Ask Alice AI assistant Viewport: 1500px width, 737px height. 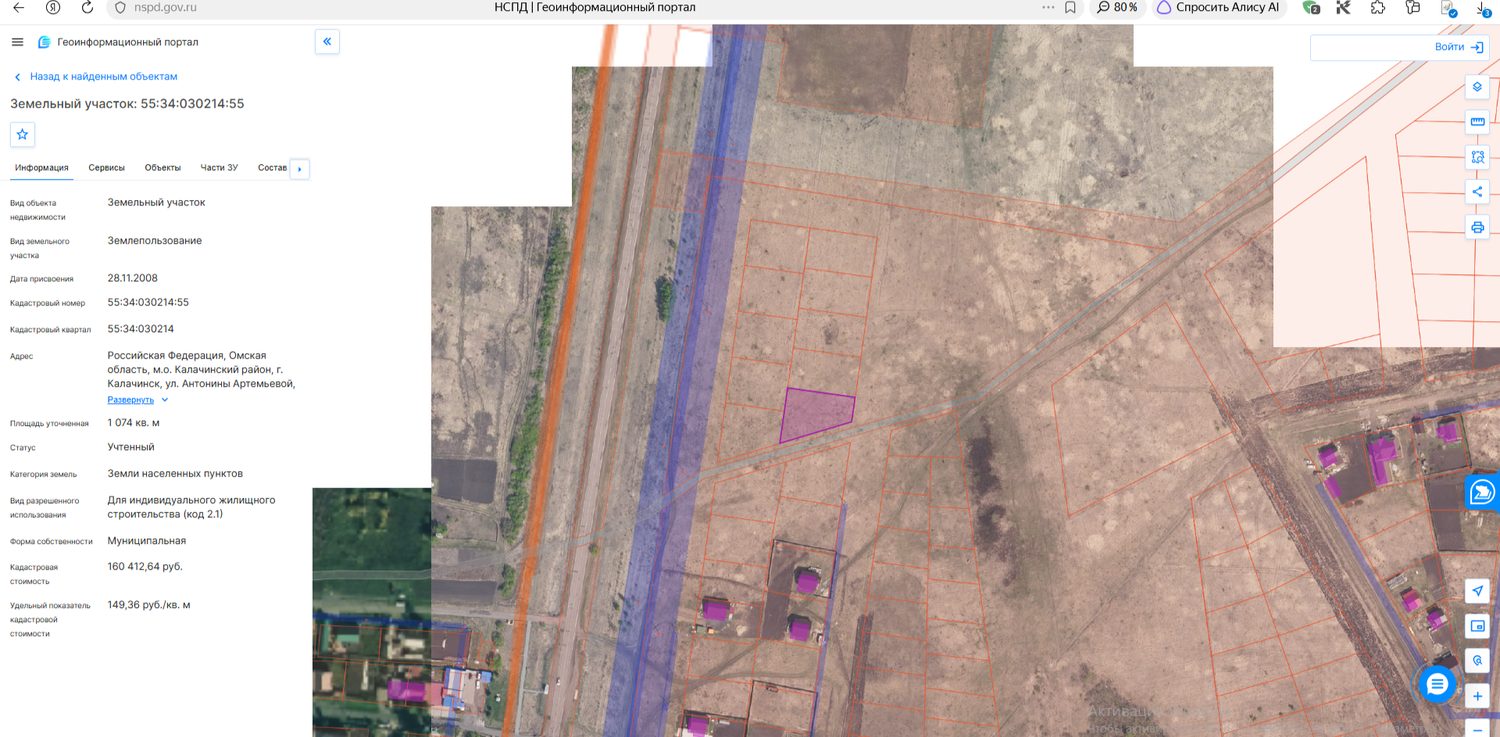tap(1217, 7)
